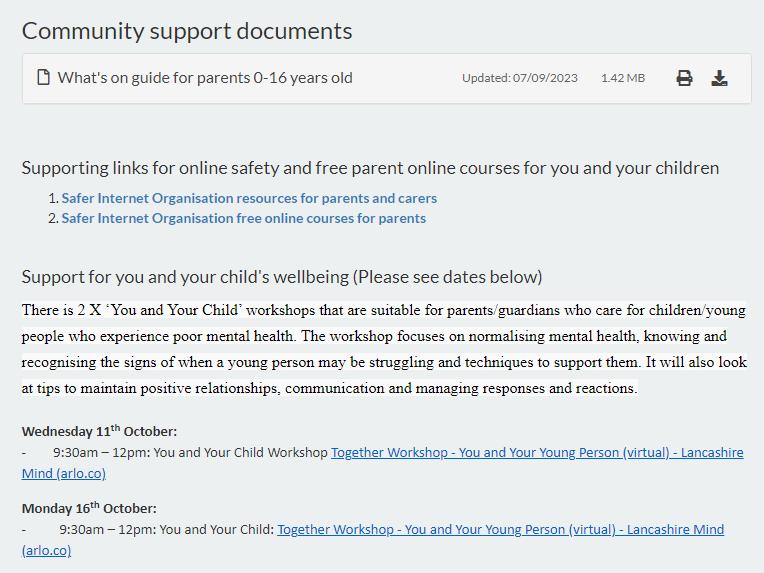Click the 'You and Your Child' workshops paragraph

[x=384, y=349]
